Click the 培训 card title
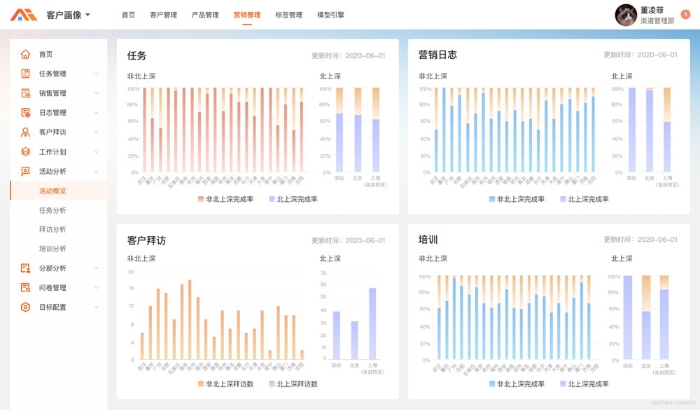 [428, 239]
